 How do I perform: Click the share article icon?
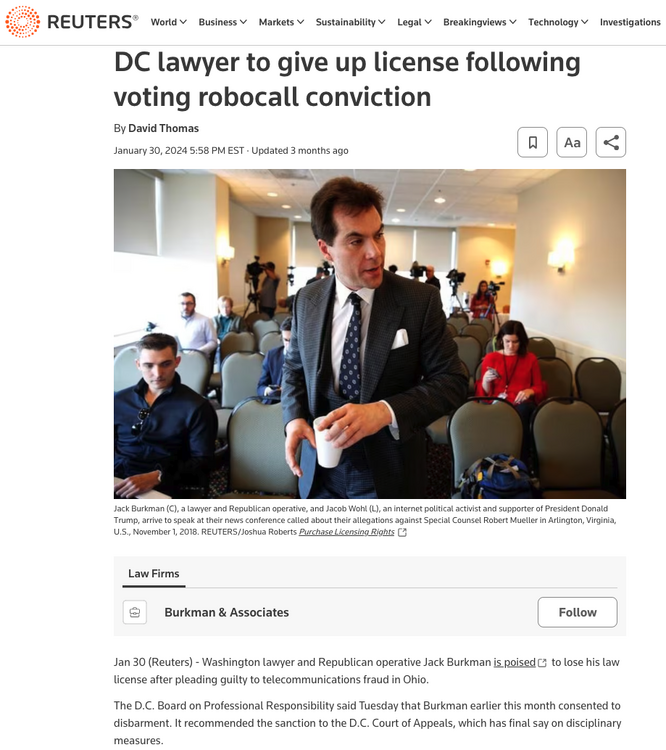610,142
